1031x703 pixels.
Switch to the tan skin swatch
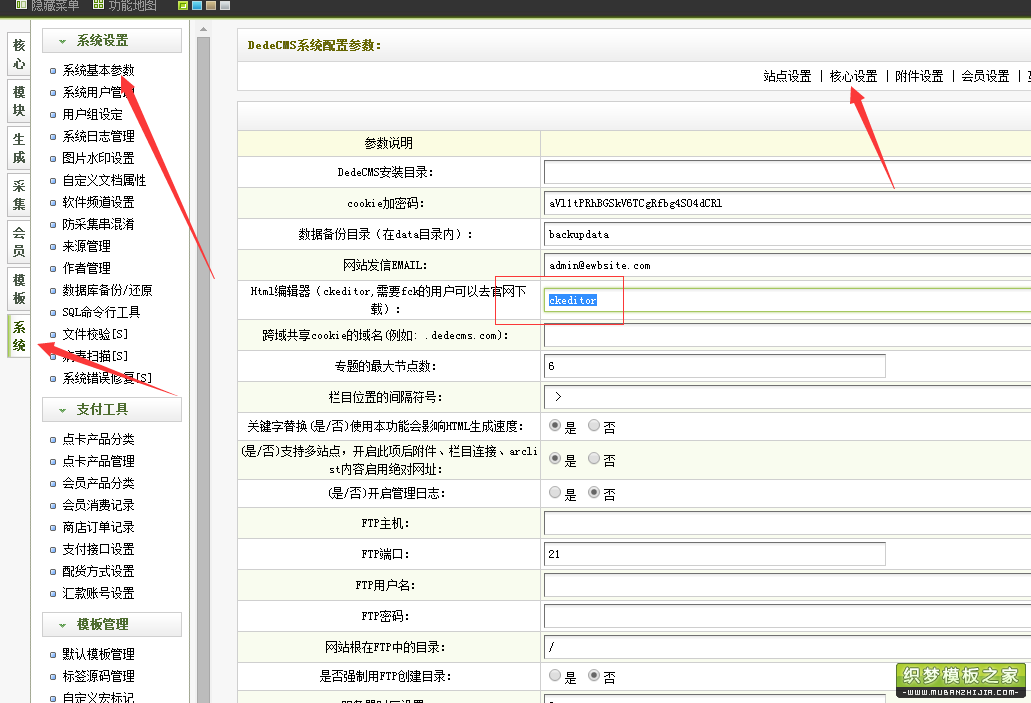click(211, 5)
